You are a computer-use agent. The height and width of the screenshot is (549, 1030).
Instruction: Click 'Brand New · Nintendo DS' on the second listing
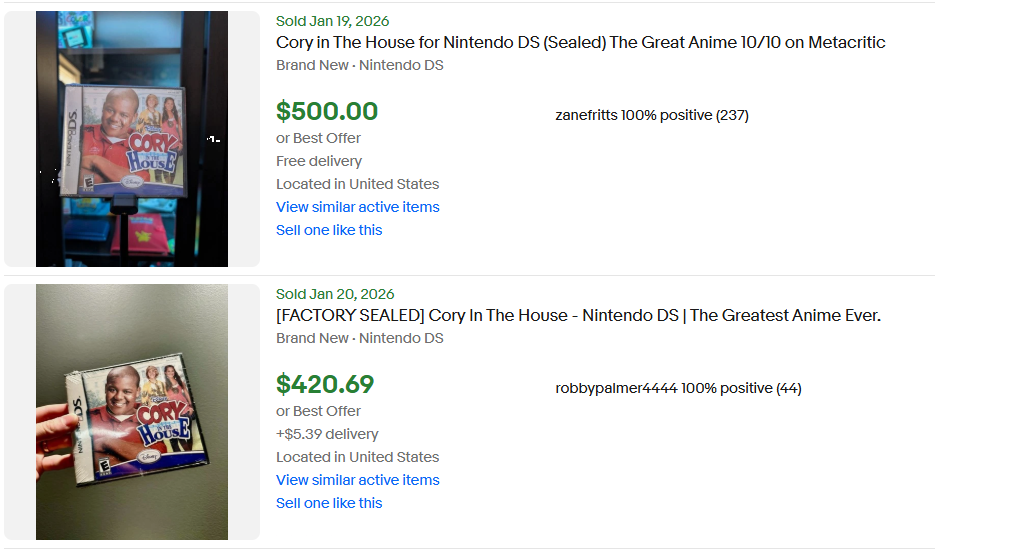359,338
